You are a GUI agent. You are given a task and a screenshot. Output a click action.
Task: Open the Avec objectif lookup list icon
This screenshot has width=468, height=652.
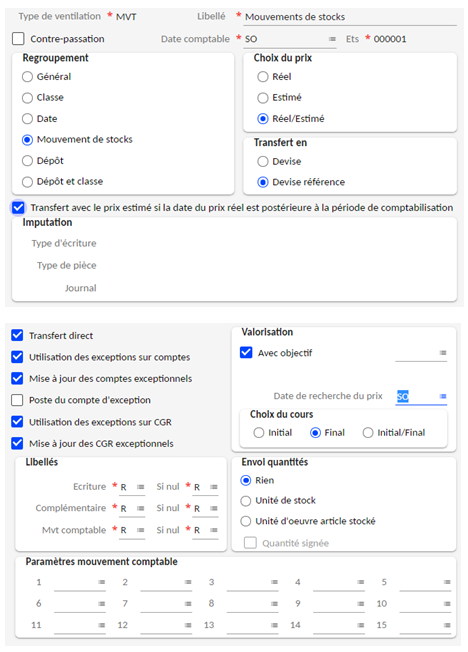[x=443, y=353]
